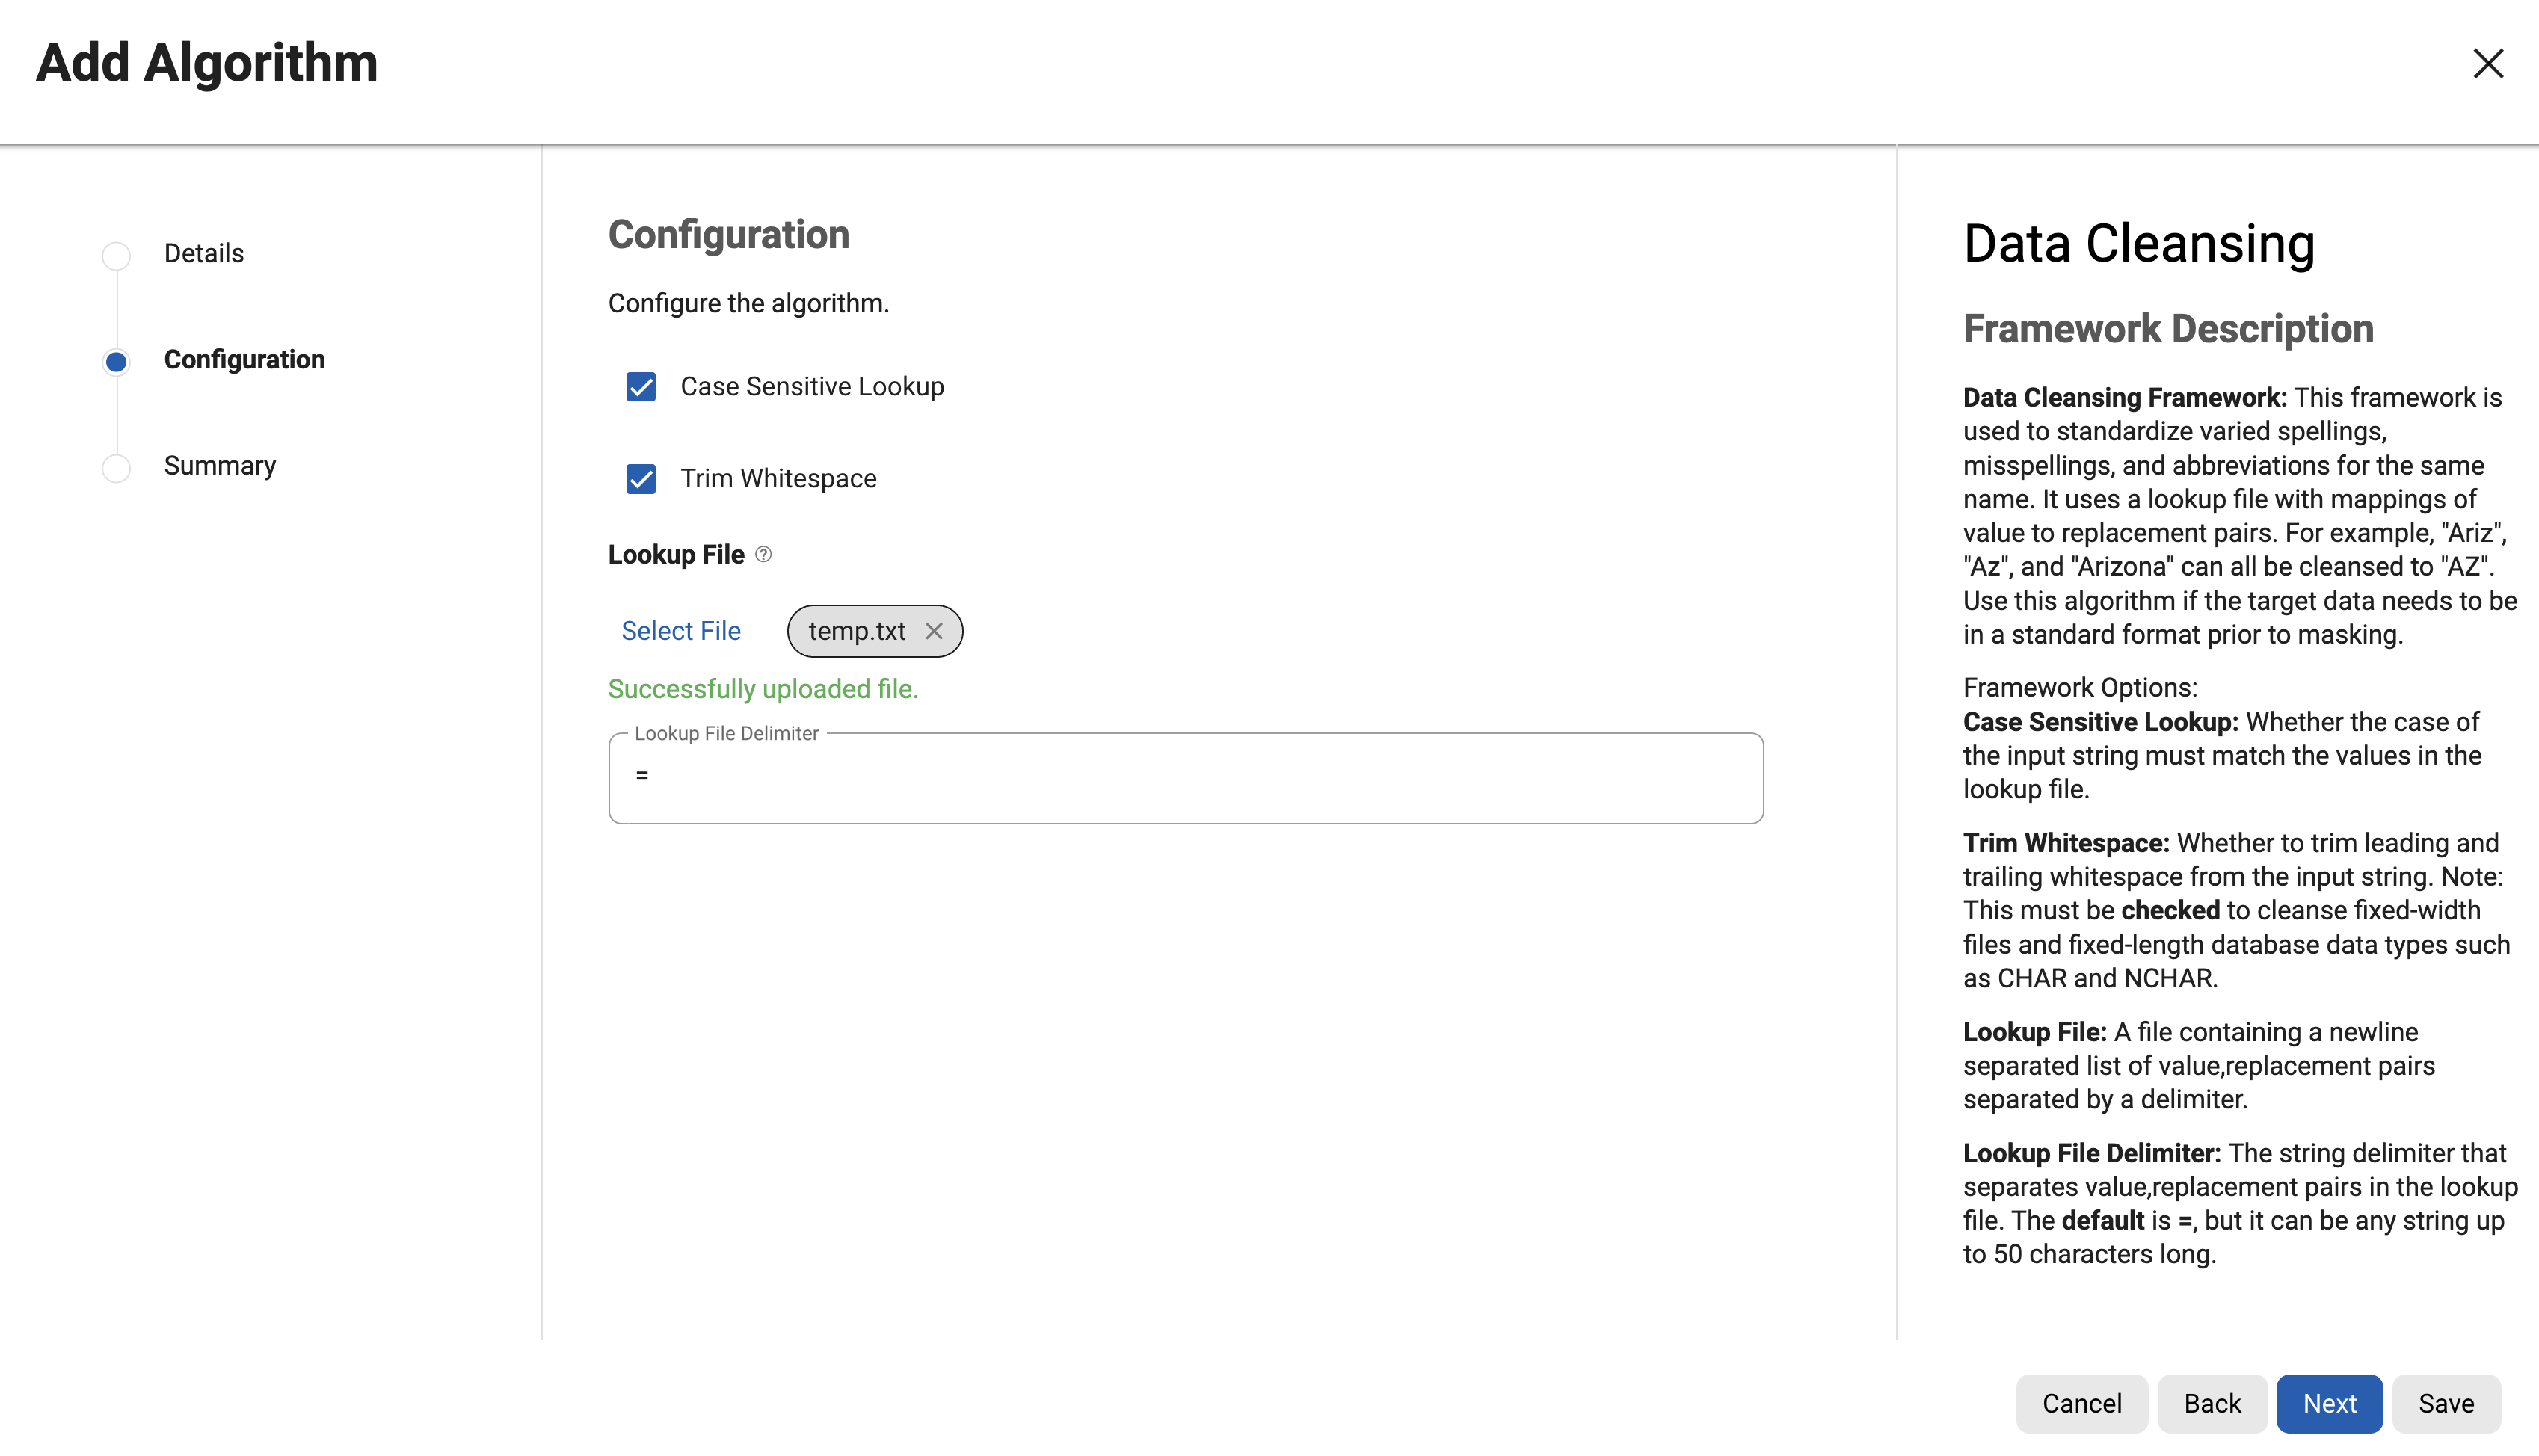Go back to the previous step

click(2212, 1403)
